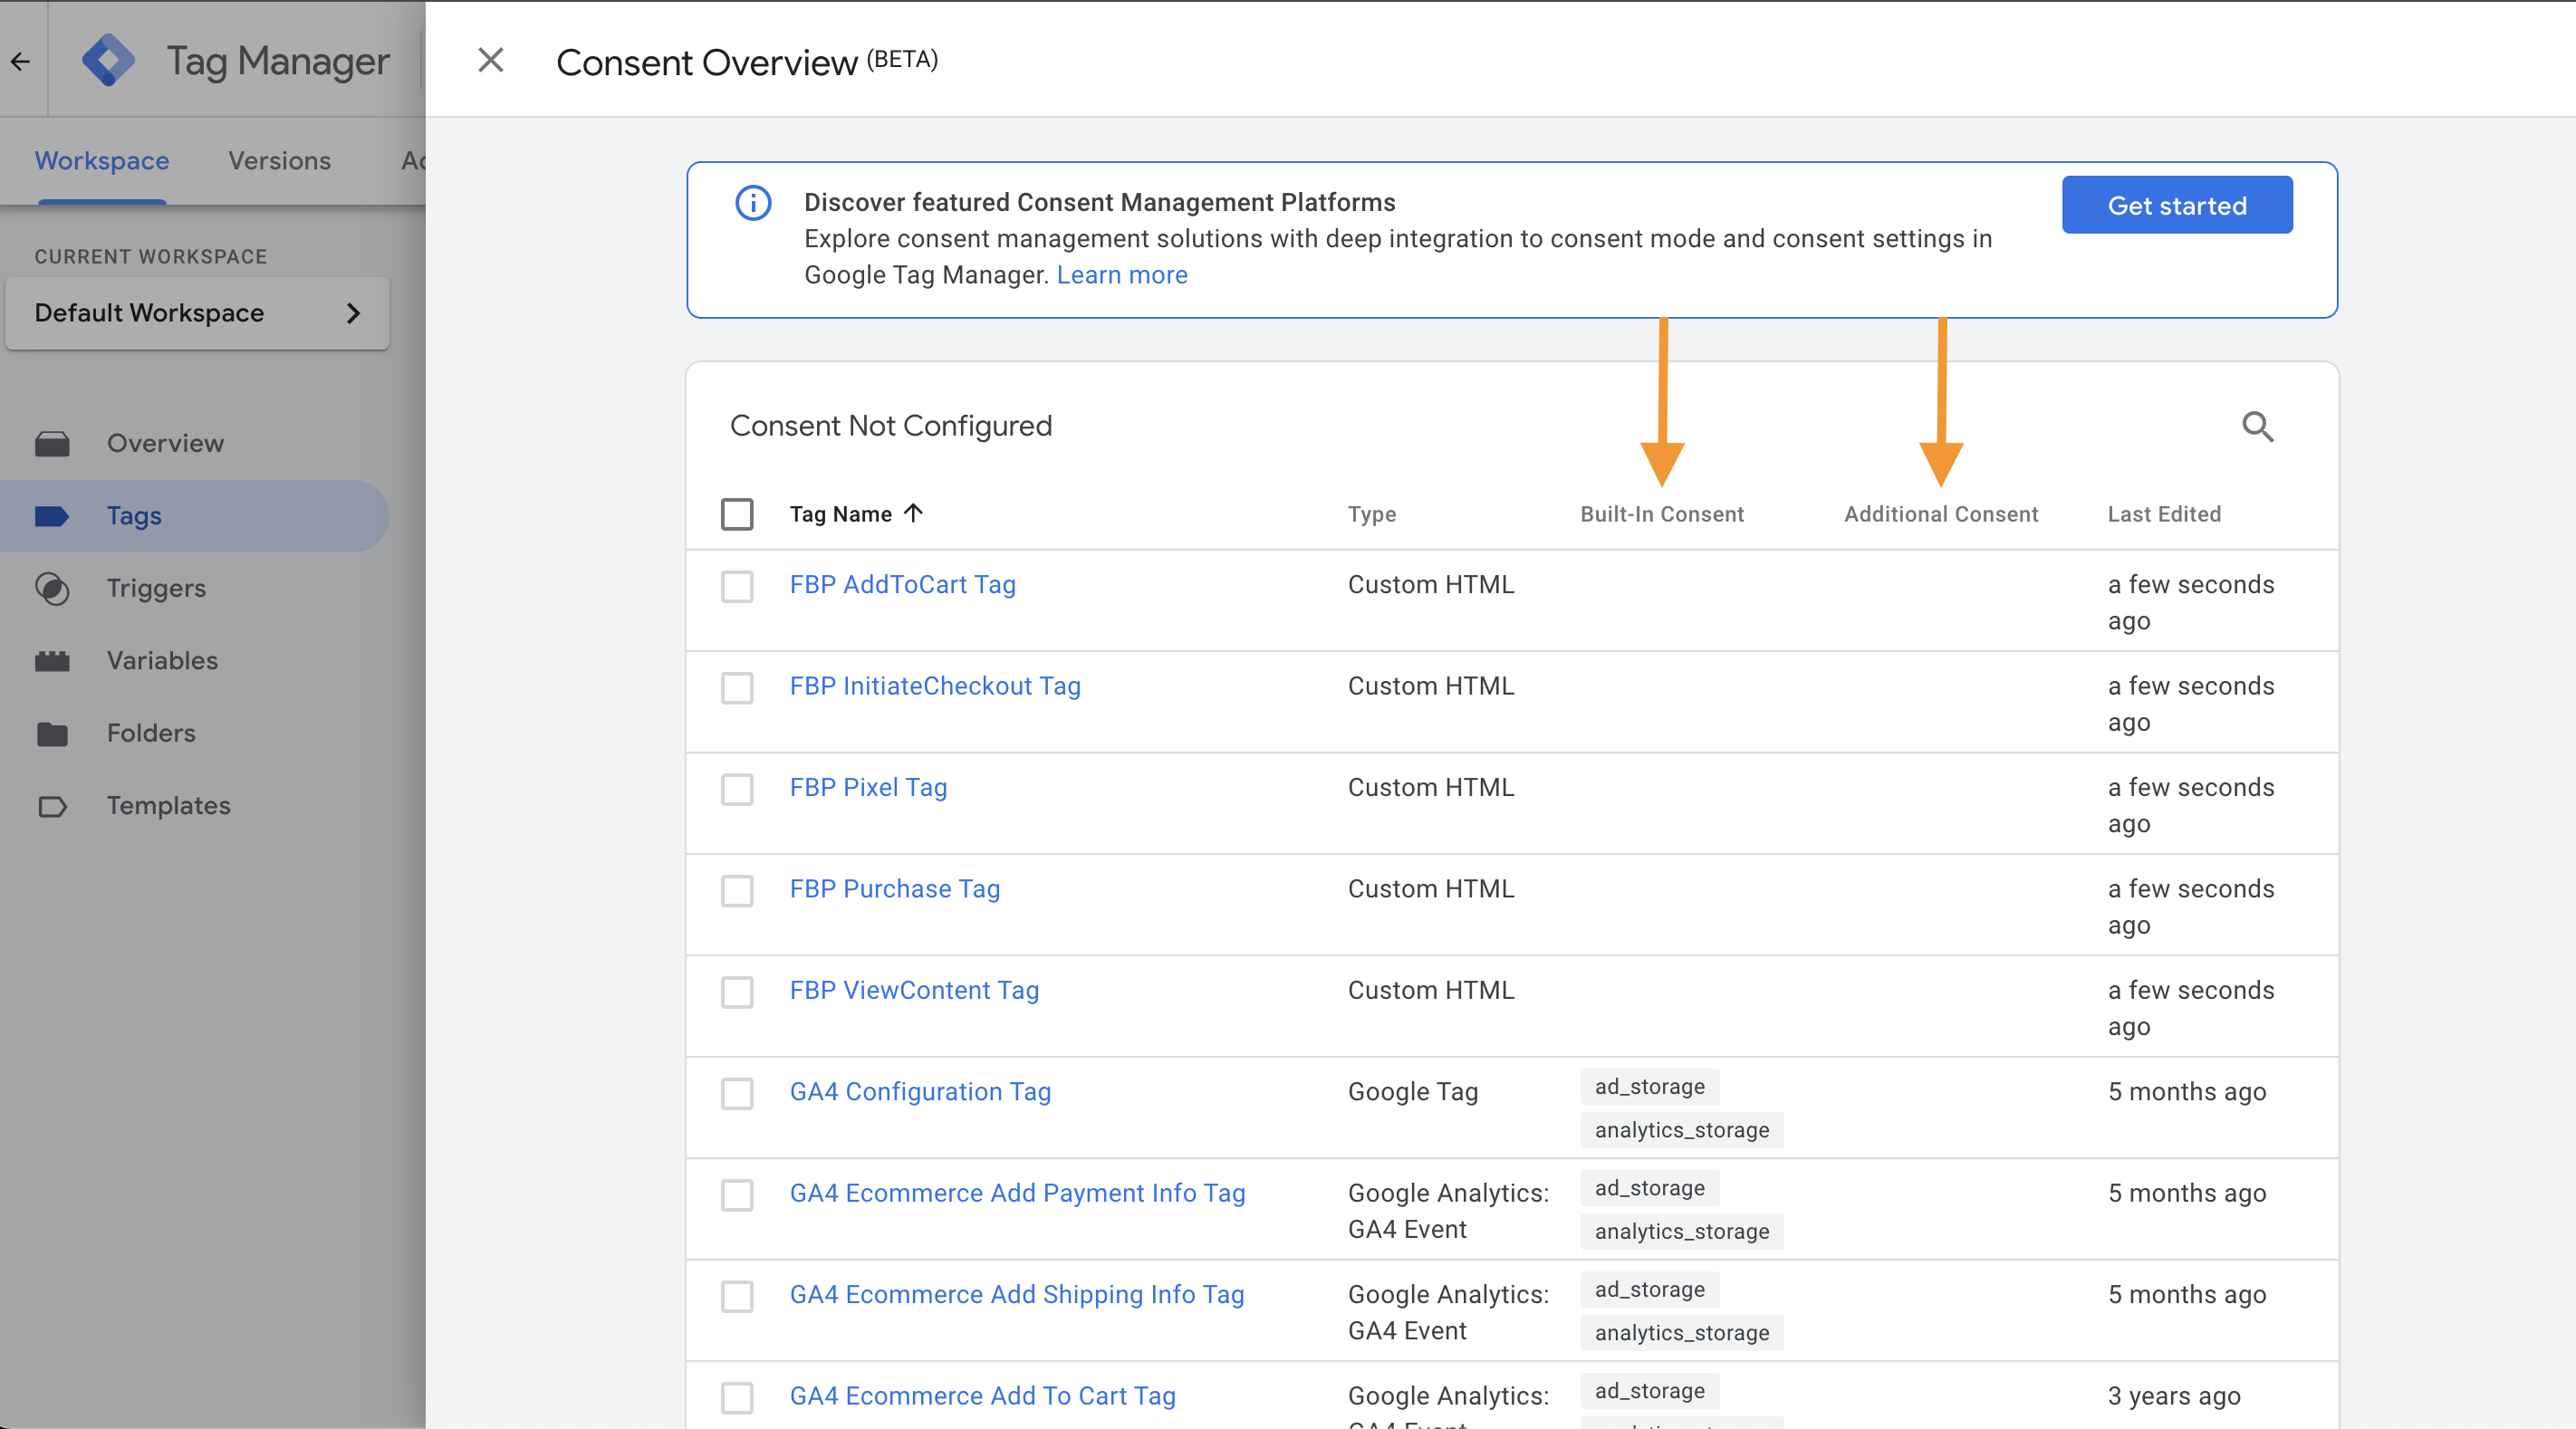Toggle Tag Name sort arrow
This screenshot has height=1429, width=2576.
point(913,513)
